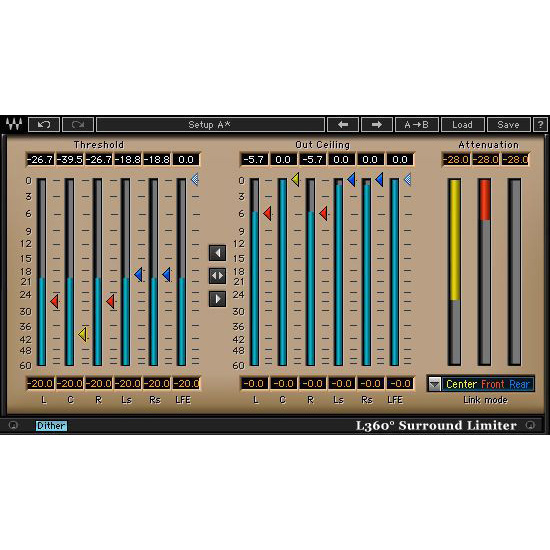Click LFE out ceiling value 0.0
The image size is (550, 550).
click(400, 160)
